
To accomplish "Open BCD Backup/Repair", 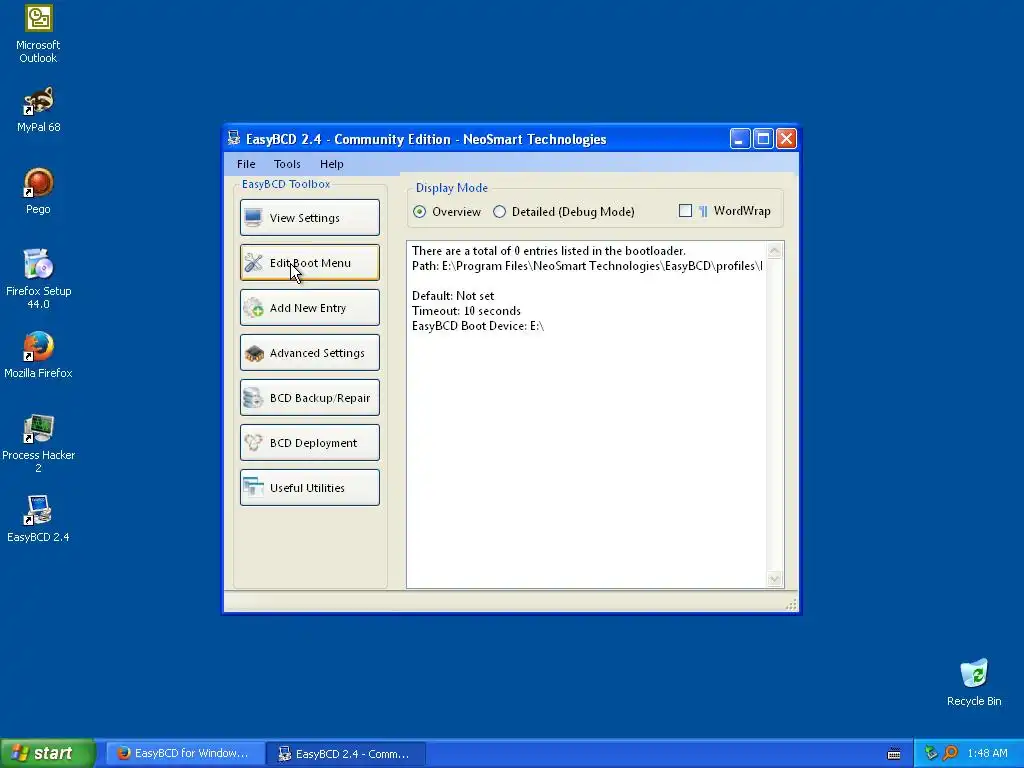I will coord(310,398).
